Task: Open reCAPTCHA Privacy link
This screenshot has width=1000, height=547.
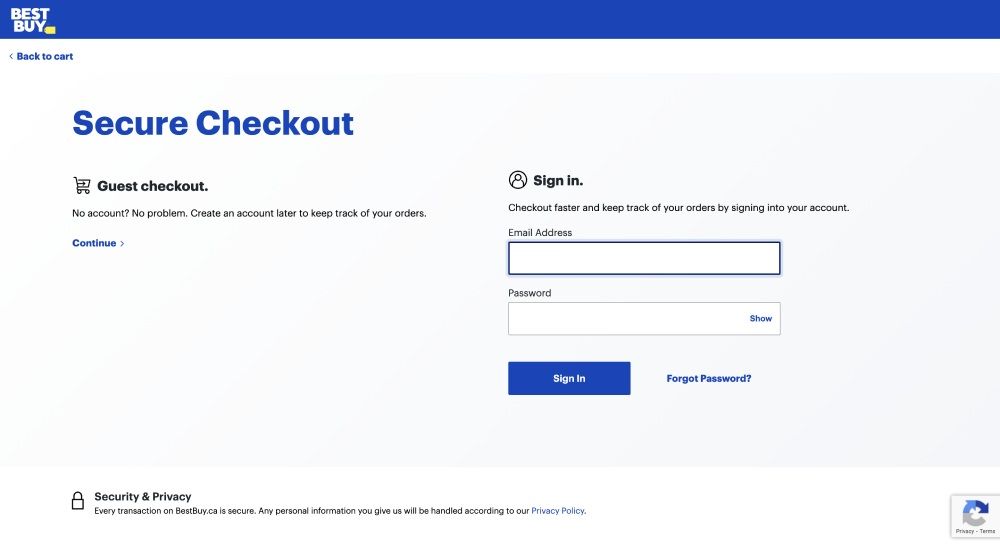Action: pyautogui.click(x=964, y=531)
